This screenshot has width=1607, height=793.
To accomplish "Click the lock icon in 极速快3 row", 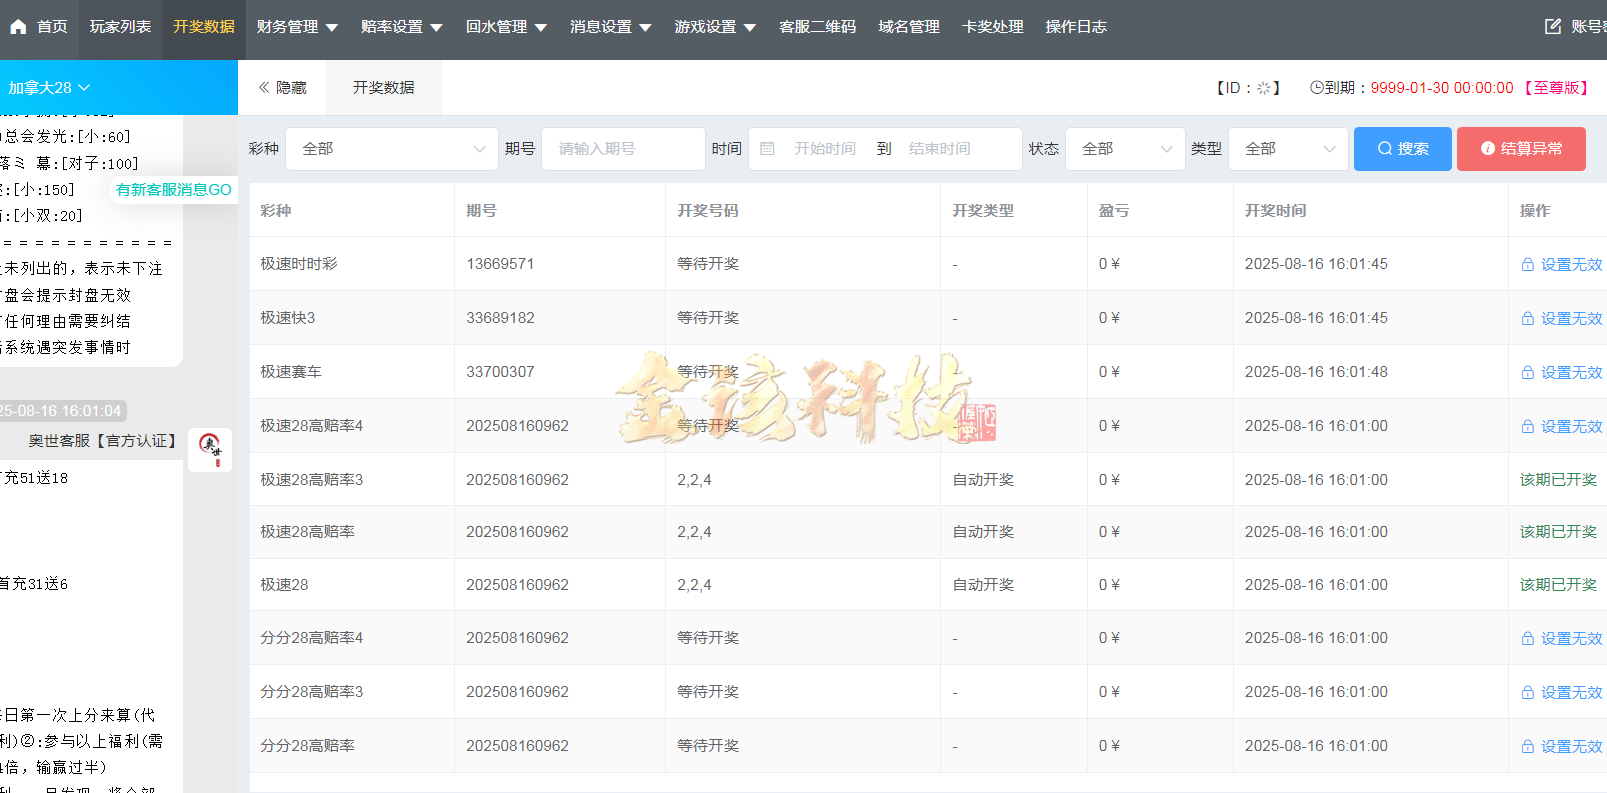I will pos(1527,319).
